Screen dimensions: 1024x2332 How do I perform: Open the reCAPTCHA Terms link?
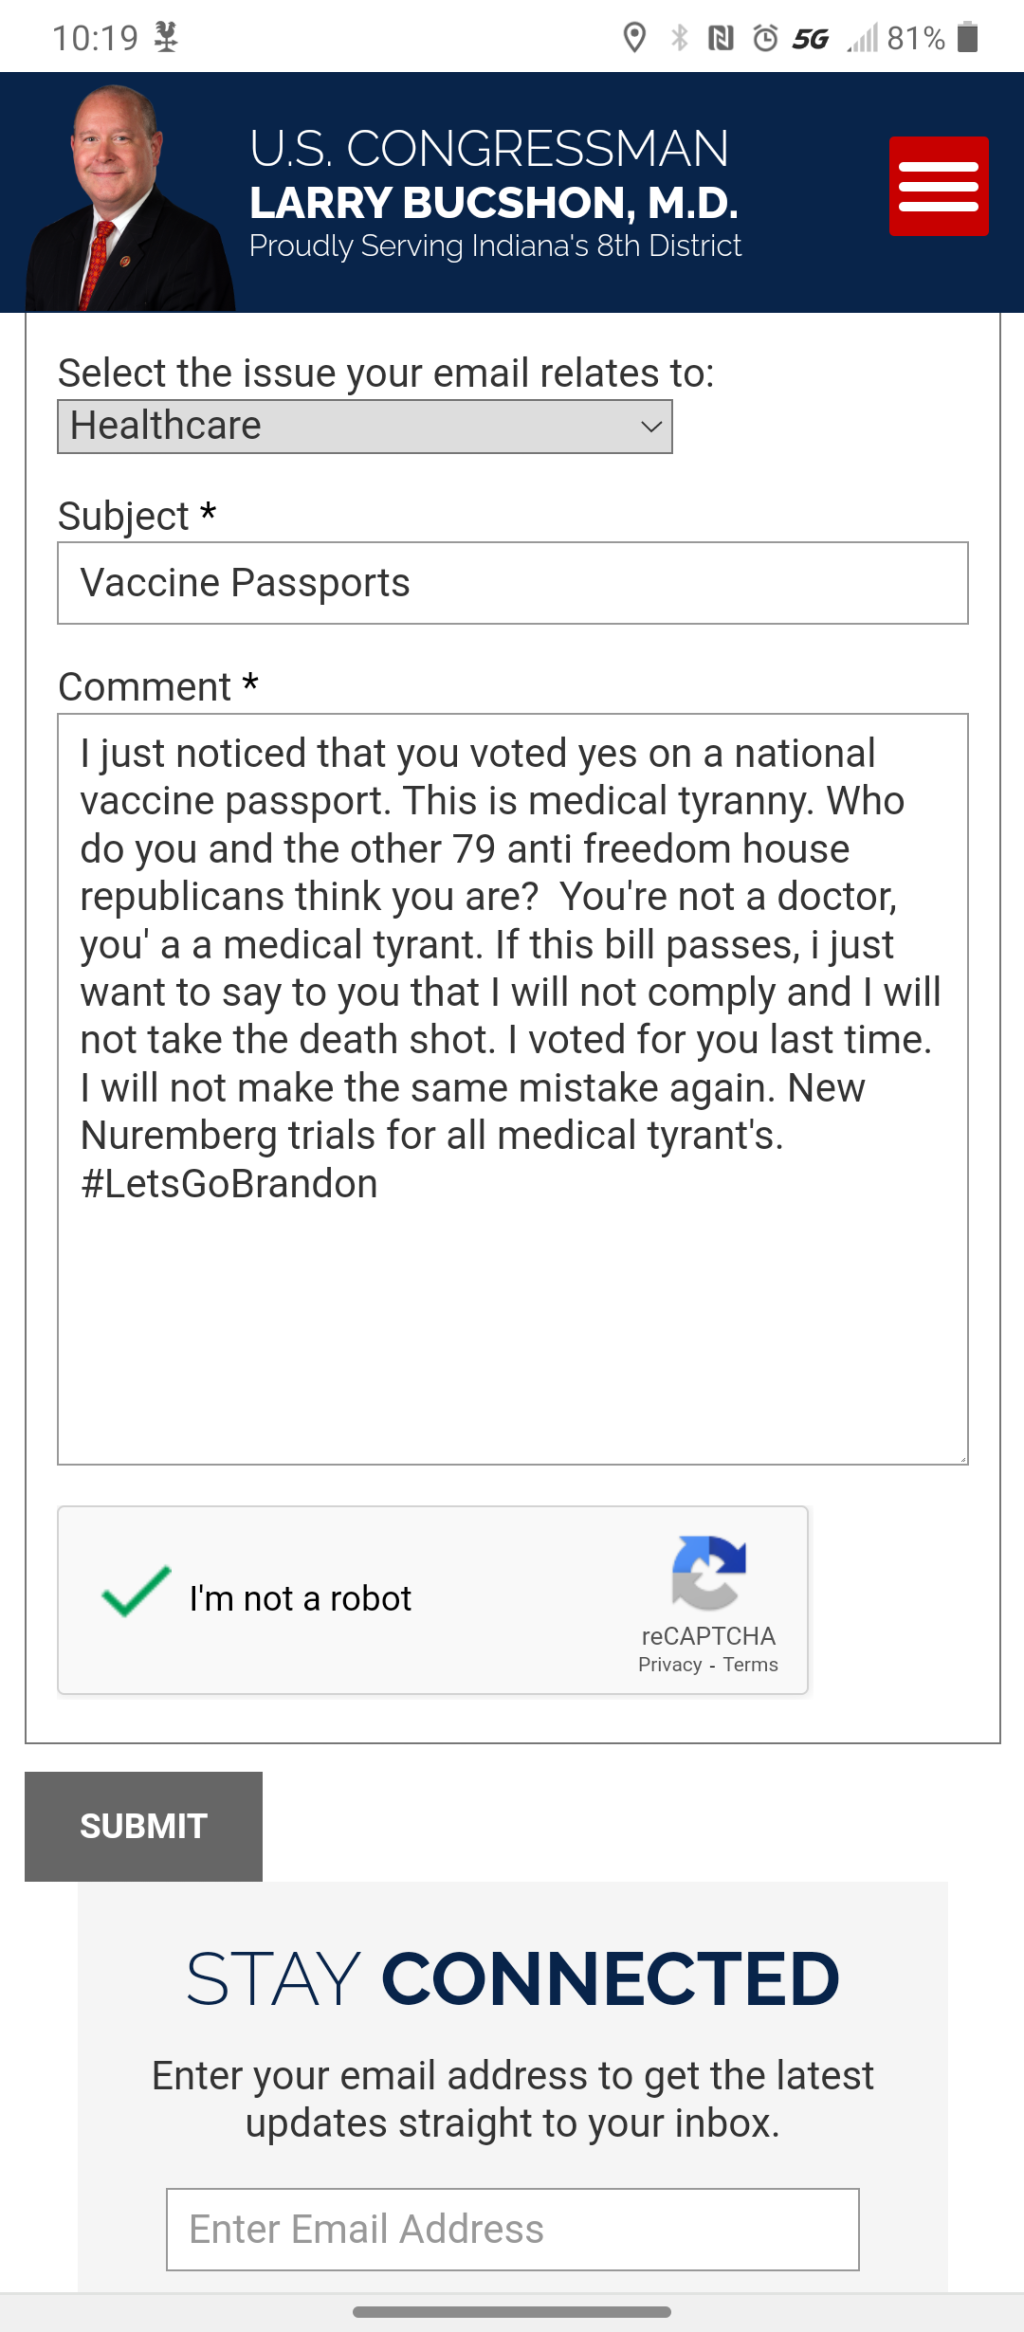tap(750, 1665)
